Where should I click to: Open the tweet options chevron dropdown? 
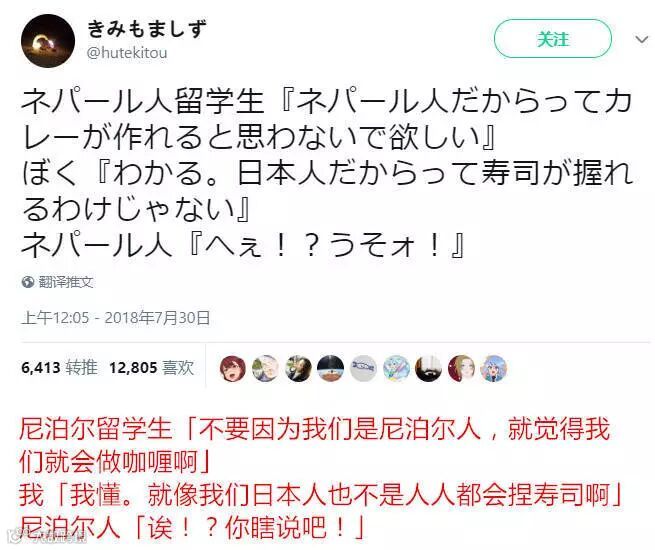coord(641,40)
